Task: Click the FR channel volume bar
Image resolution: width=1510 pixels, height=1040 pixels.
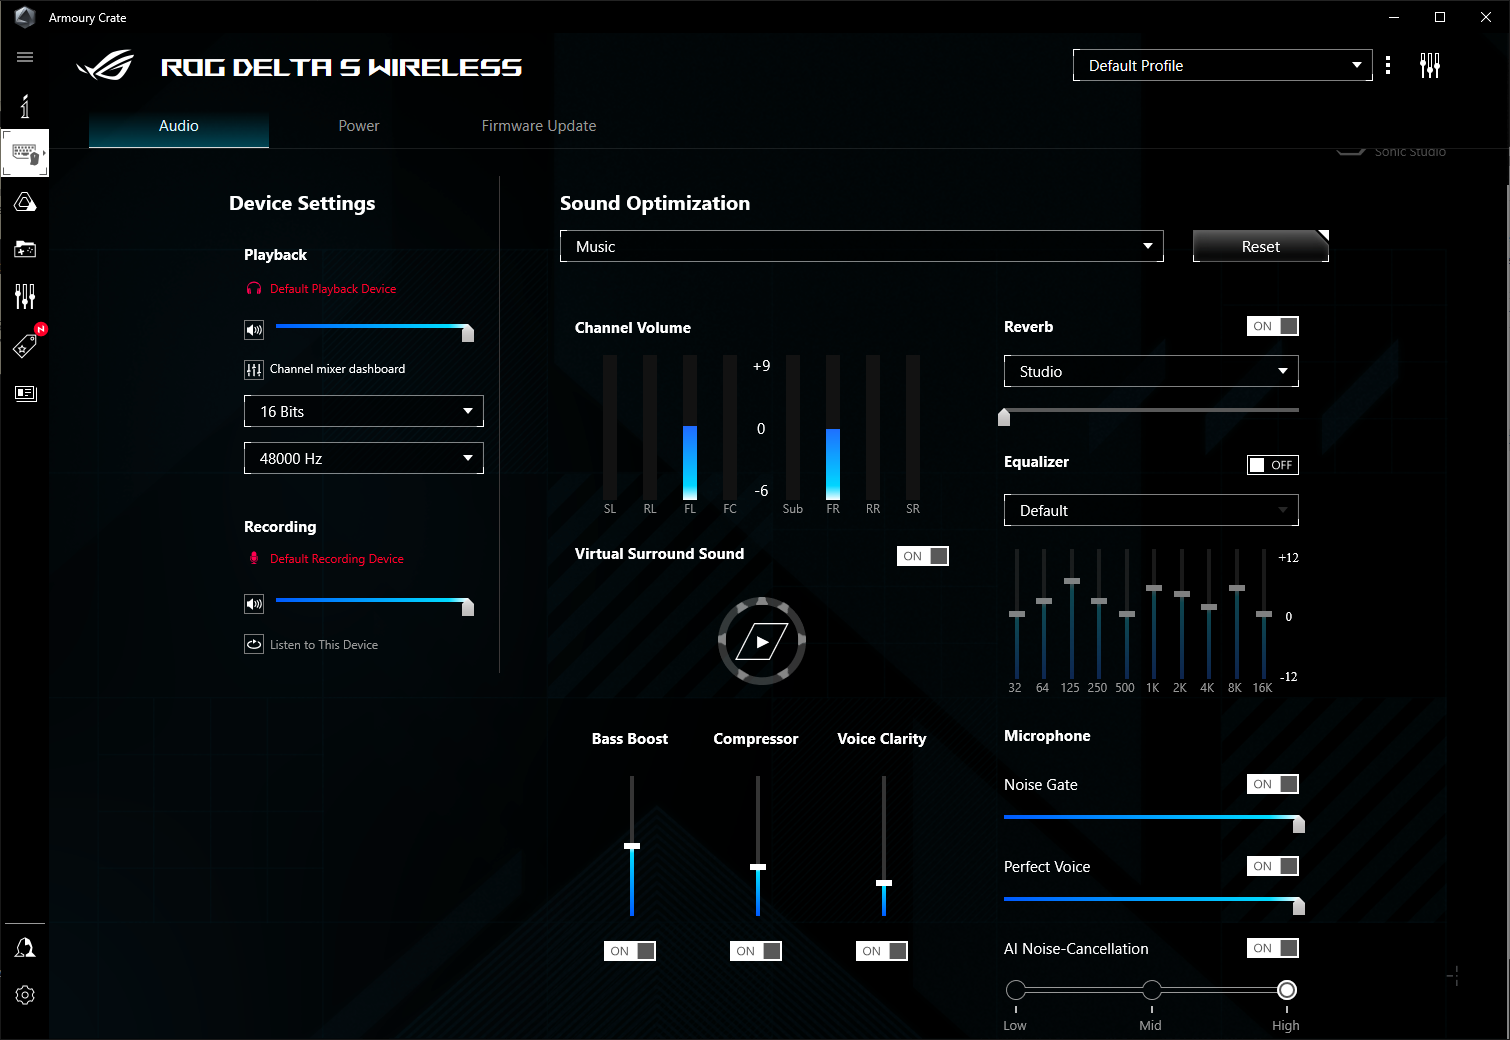Action: point(833,428)
